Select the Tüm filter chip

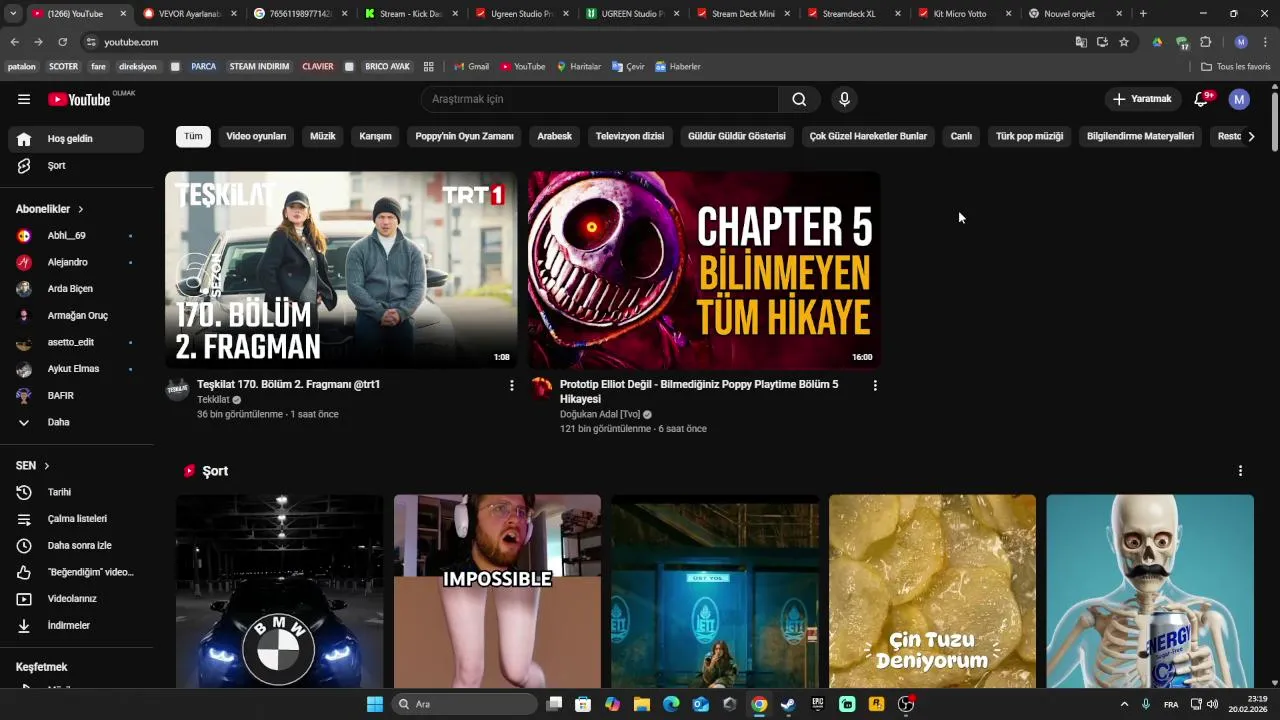(193, 136)
